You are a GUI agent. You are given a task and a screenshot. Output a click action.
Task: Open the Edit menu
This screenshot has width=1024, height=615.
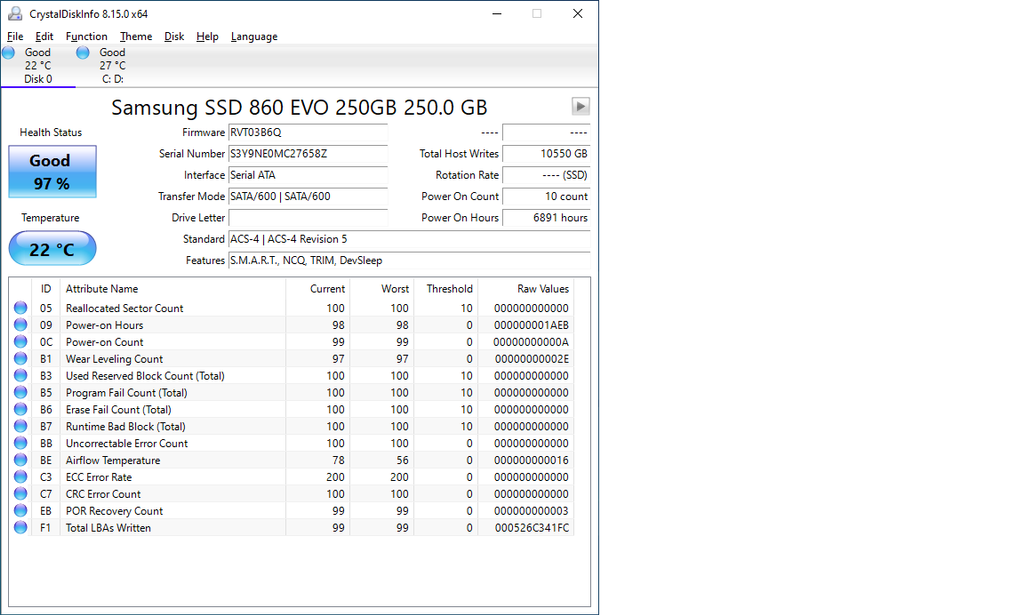point(44,37)
